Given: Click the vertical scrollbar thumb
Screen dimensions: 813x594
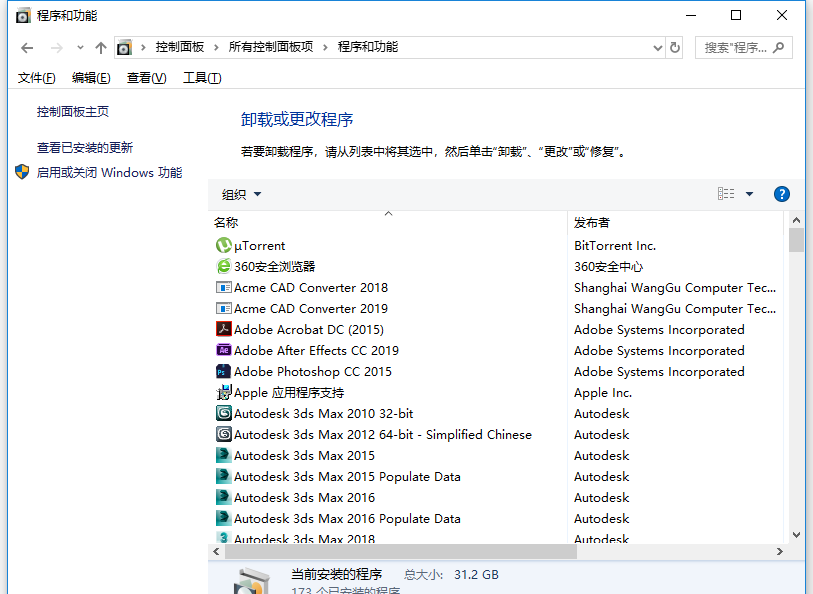Looking at the screenshot, I should [796, 240].
